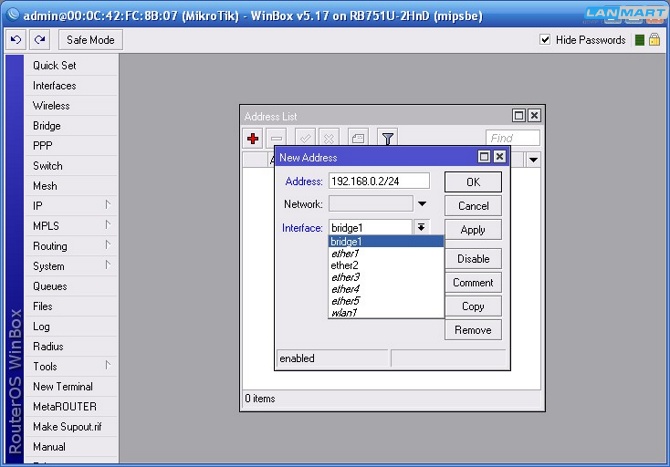Open the Log menu item
This screenshot has height=467, width=670.
pos(71,326)
